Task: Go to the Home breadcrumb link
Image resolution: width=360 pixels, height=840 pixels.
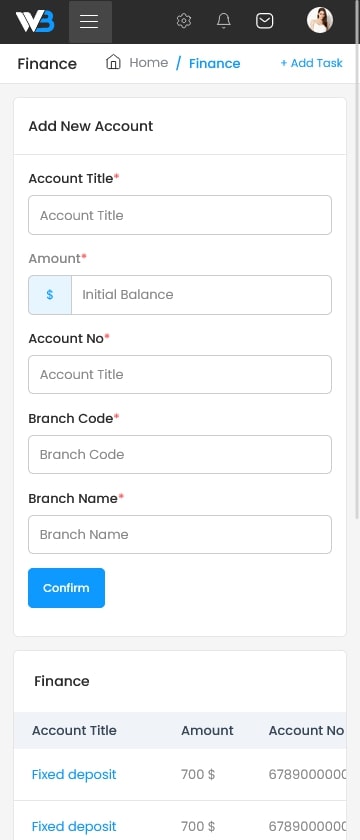Action: pyautogui.click(x=148, y=63)
